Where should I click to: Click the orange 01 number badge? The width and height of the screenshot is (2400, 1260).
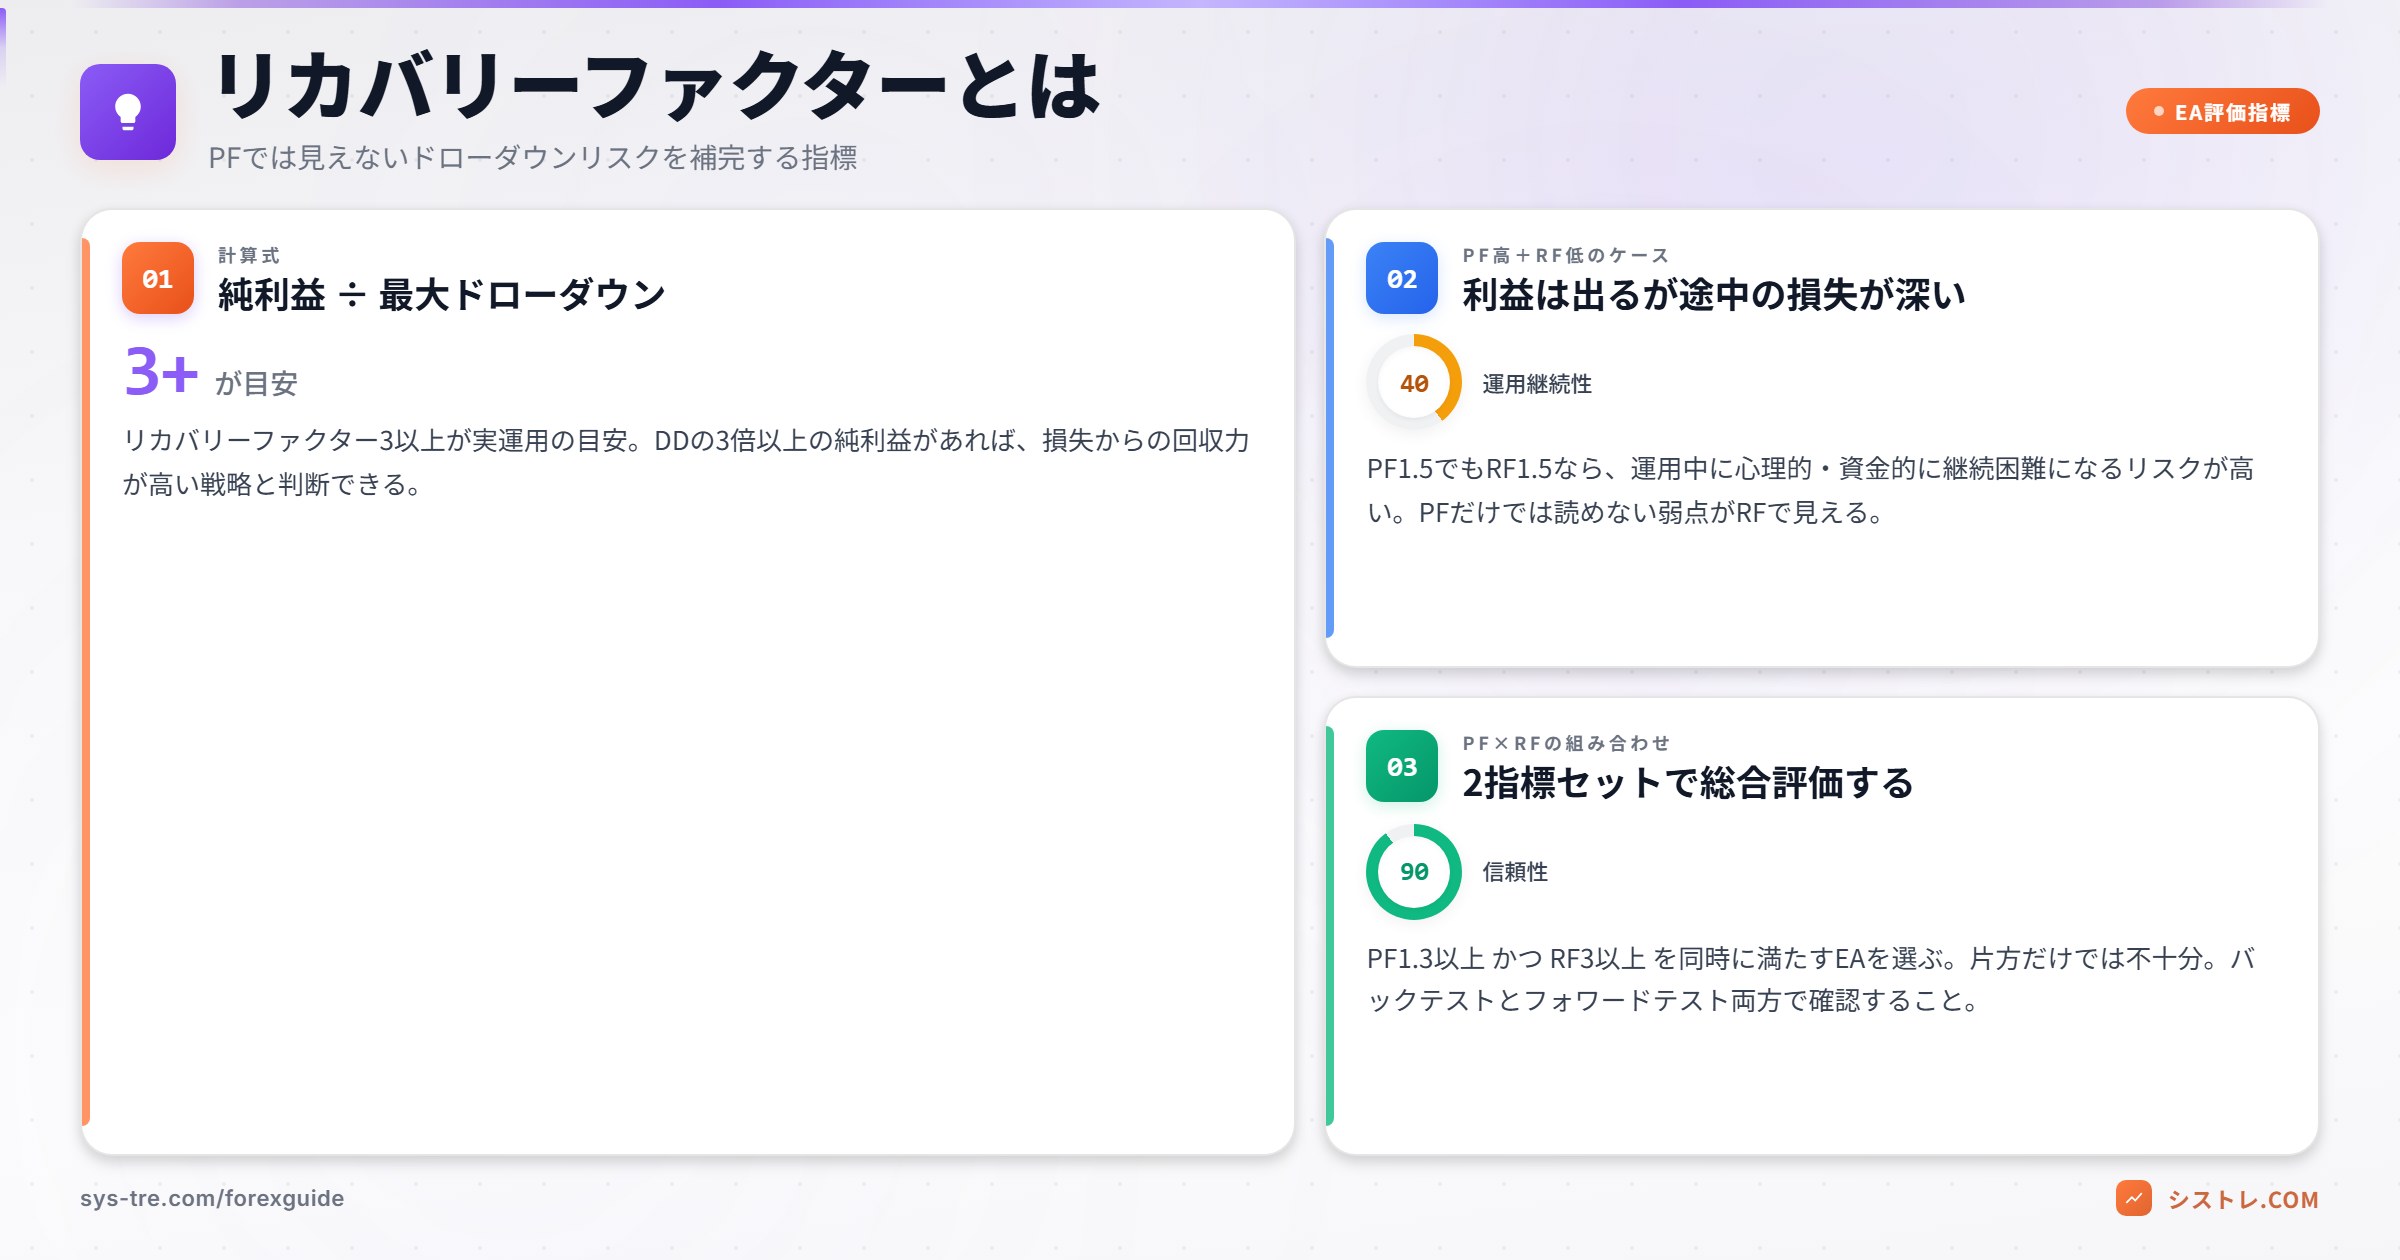click(158, 278)
